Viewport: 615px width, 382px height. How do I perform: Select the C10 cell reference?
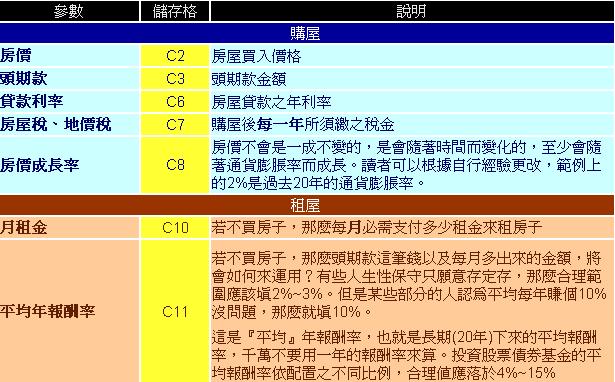pos(175,227)
